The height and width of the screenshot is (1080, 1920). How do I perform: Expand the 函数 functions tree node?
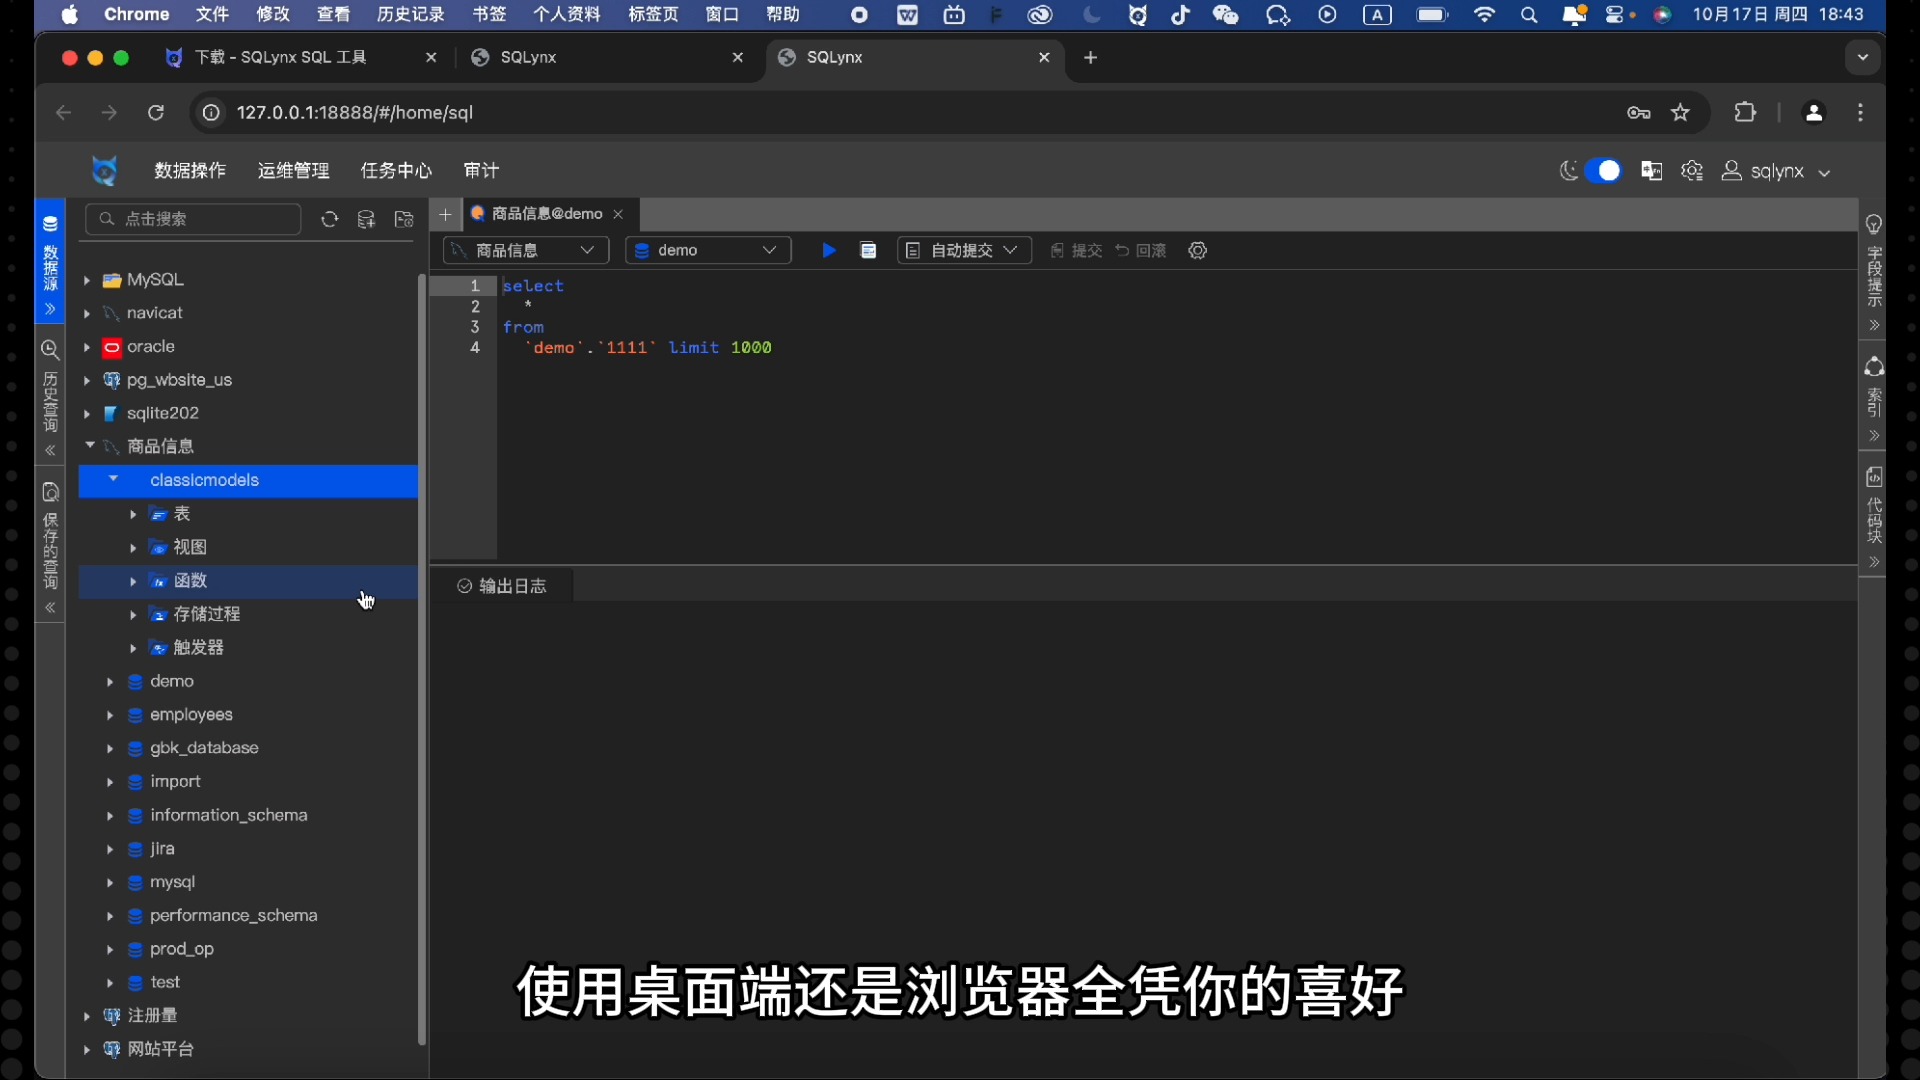132,580
